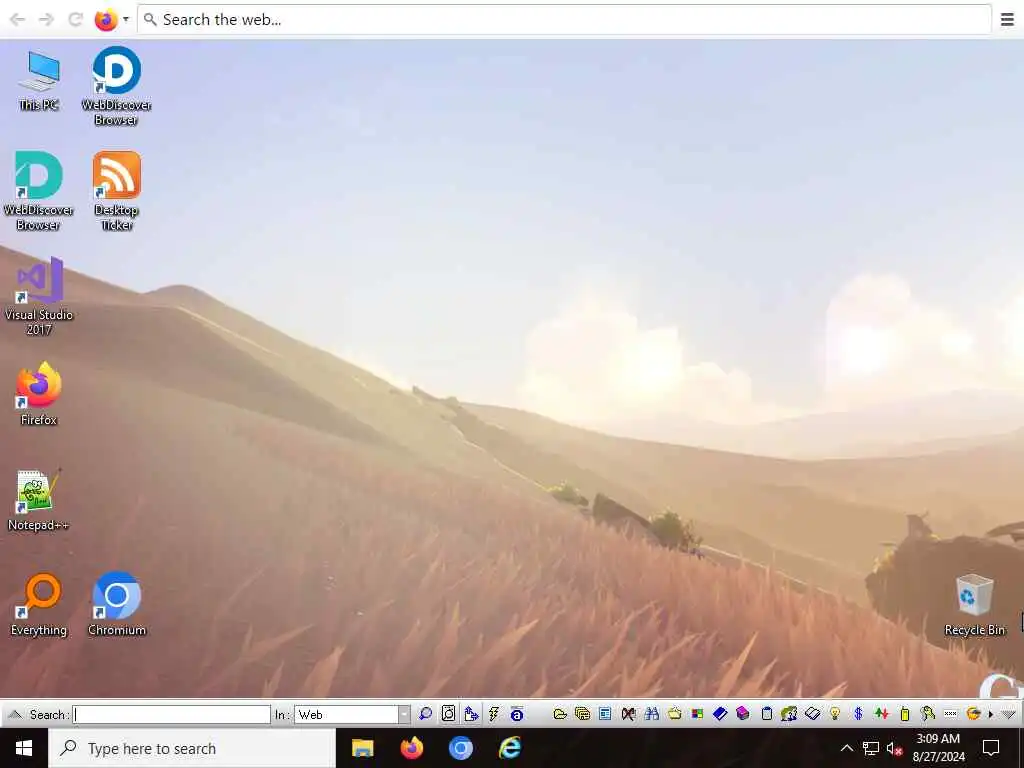Open the hamburger menu at top right
This screenshot has height=768, width=1024.
tap(1007, 20)
